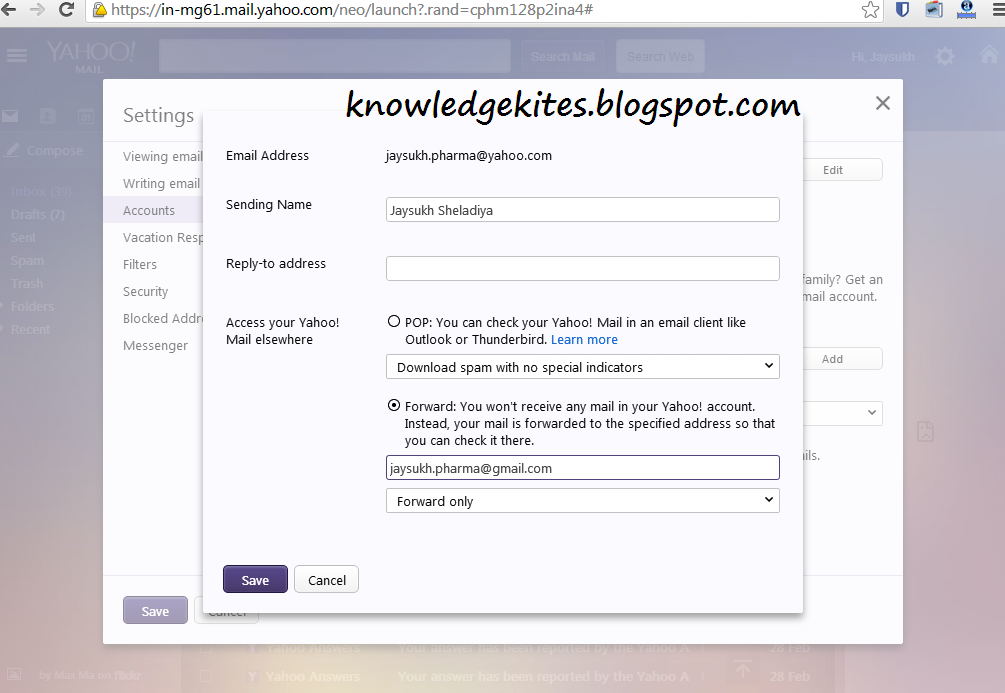Click the Learn more link
The width and height of the screenshot is (1005, 693).
[x=585, y=339]
